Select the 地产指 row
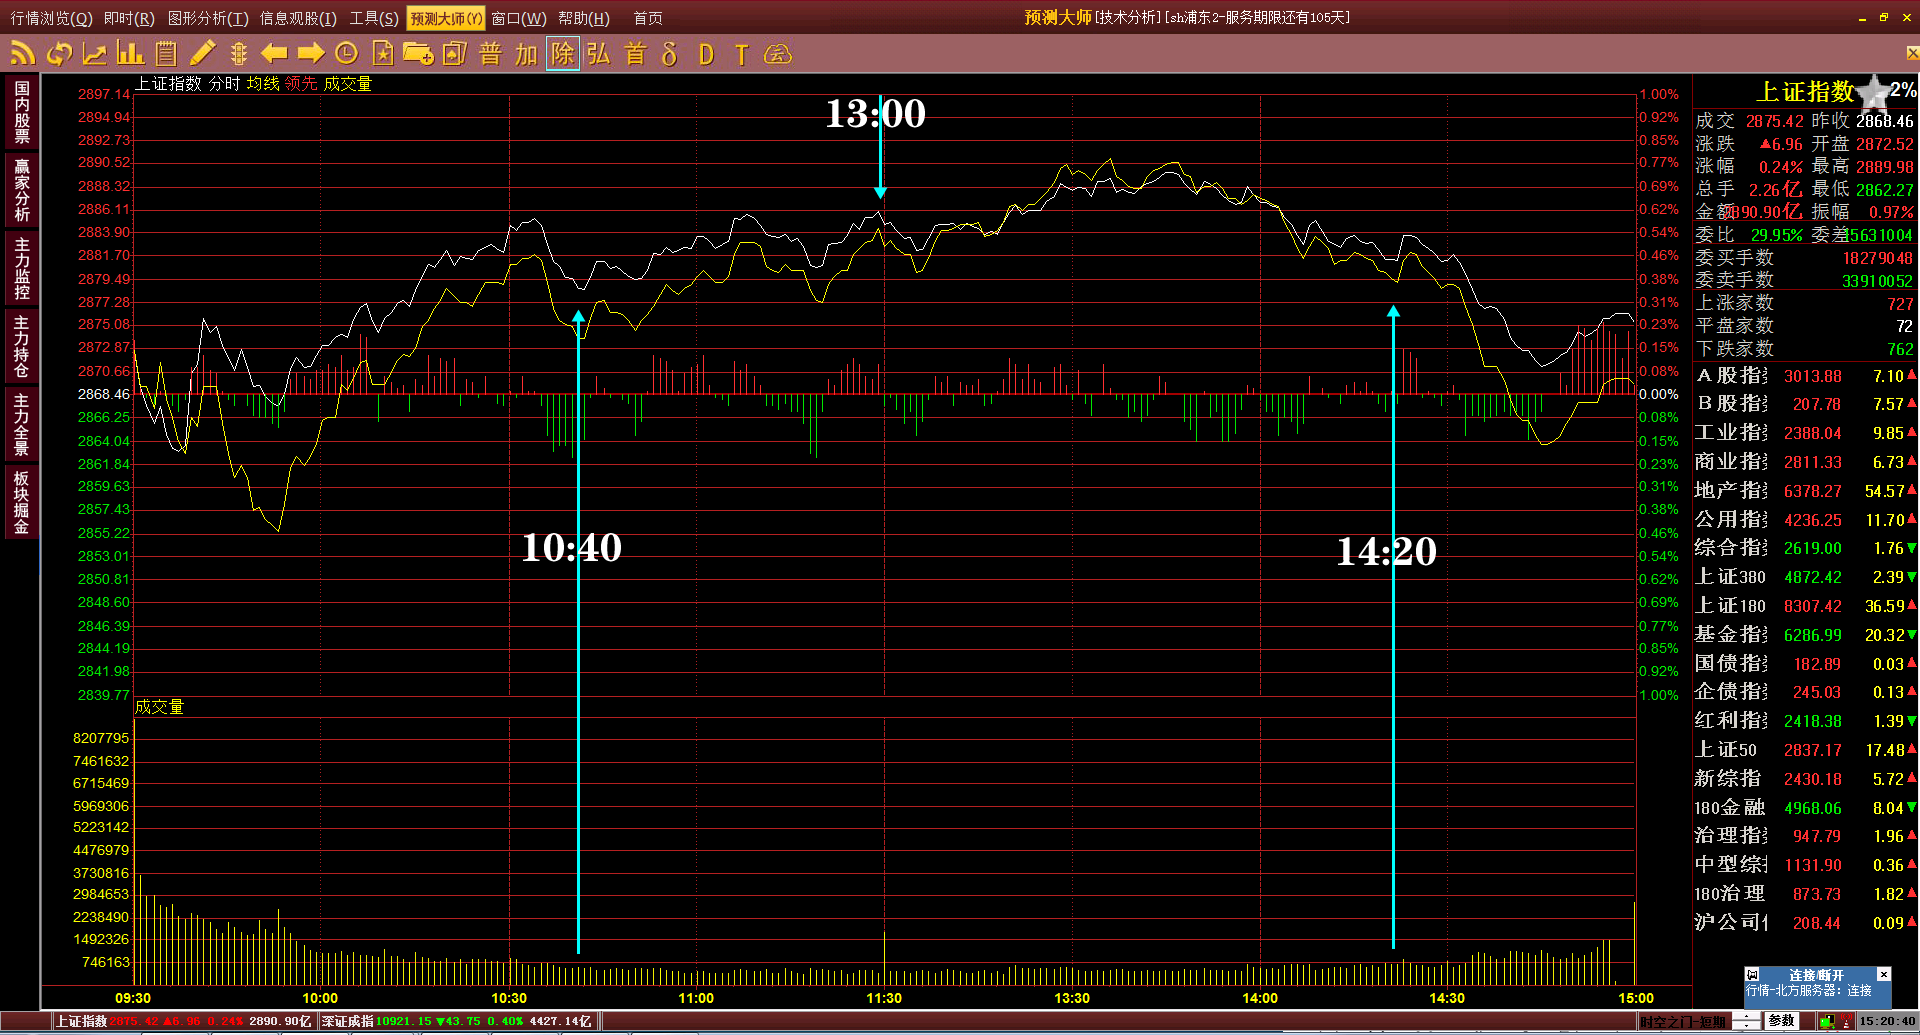This screenshot has width=1920, height=1035. pyautogui.click(x=1805, y=491)
